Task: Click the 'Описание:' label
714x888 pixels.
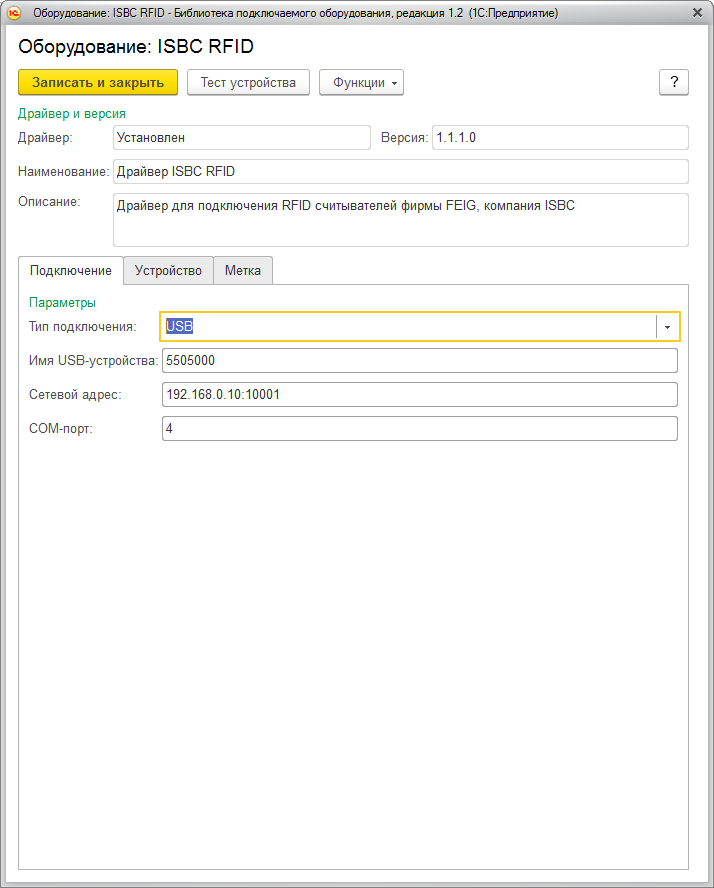Action: pyautogui.click(x=49, y=202)
